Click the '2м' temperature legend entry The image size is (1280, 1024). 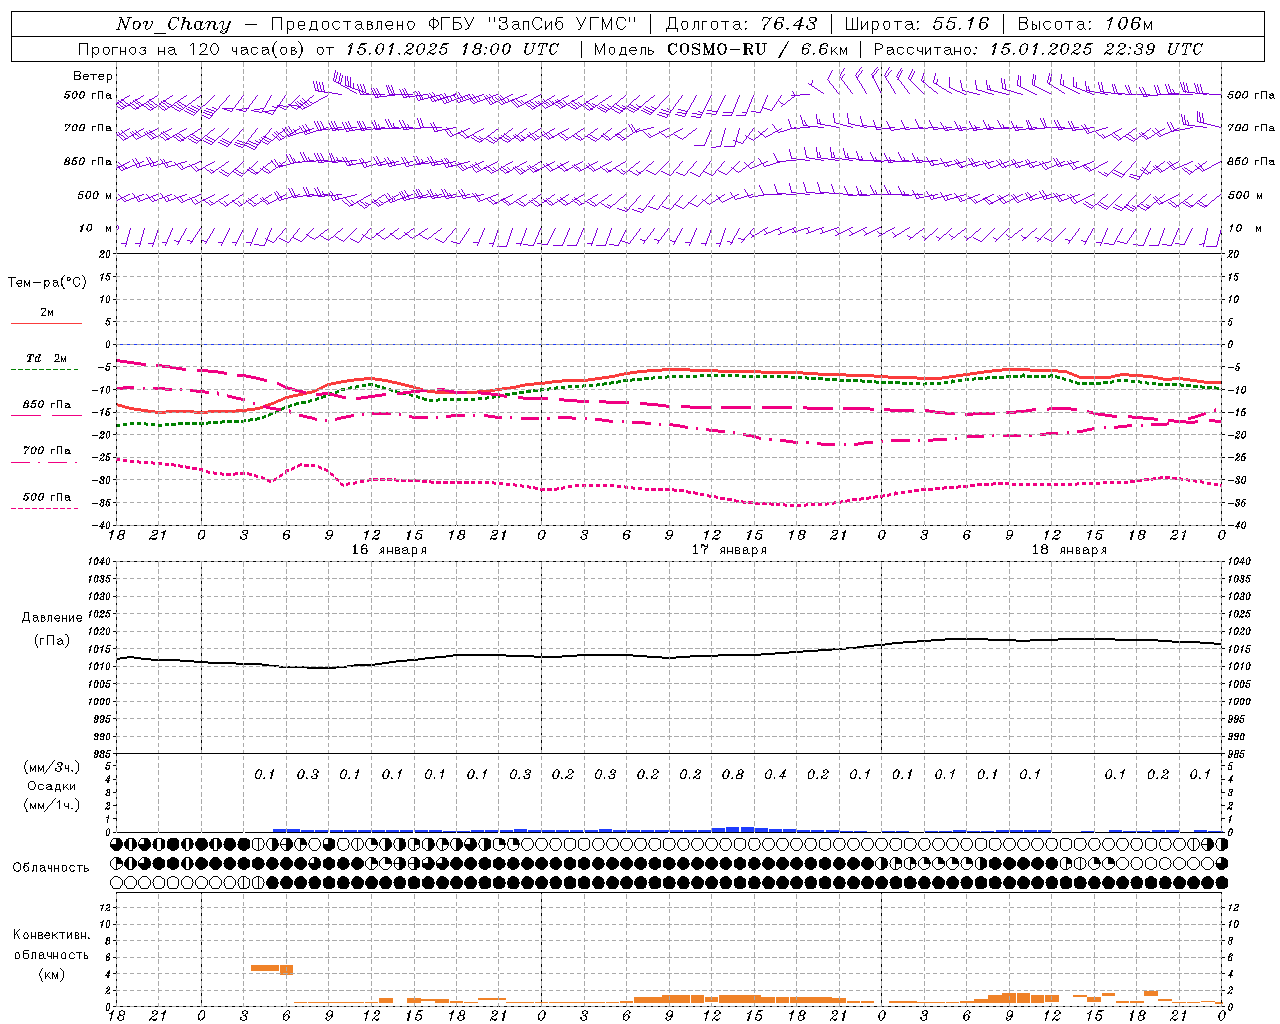pyautogui.click(x=47, y=313)
